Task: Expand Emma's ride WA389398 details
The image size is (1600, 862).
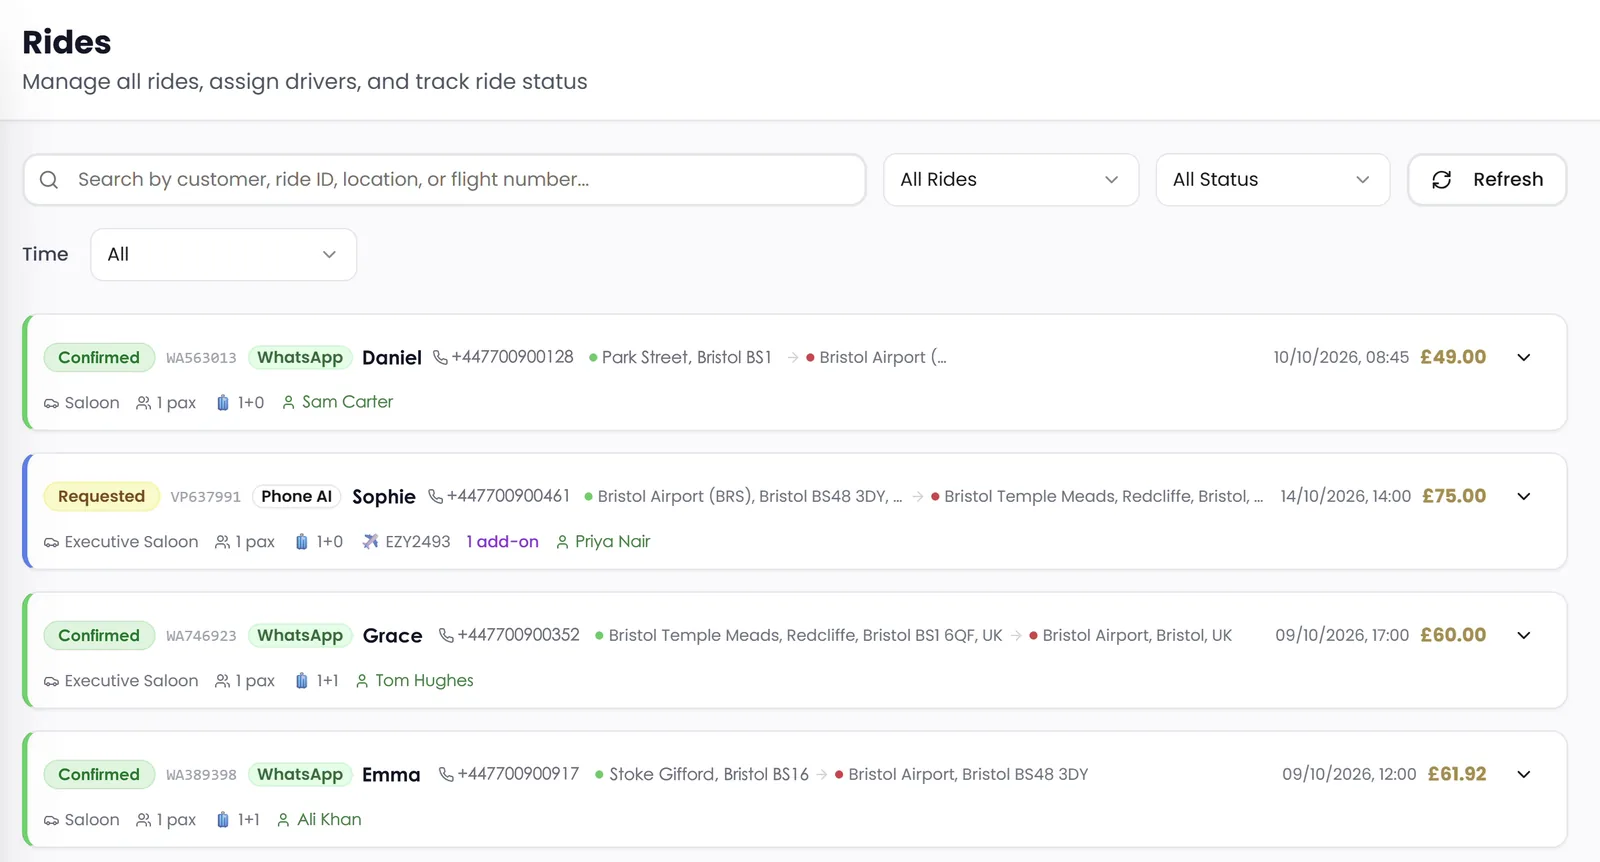Action: pos(1524,775)
